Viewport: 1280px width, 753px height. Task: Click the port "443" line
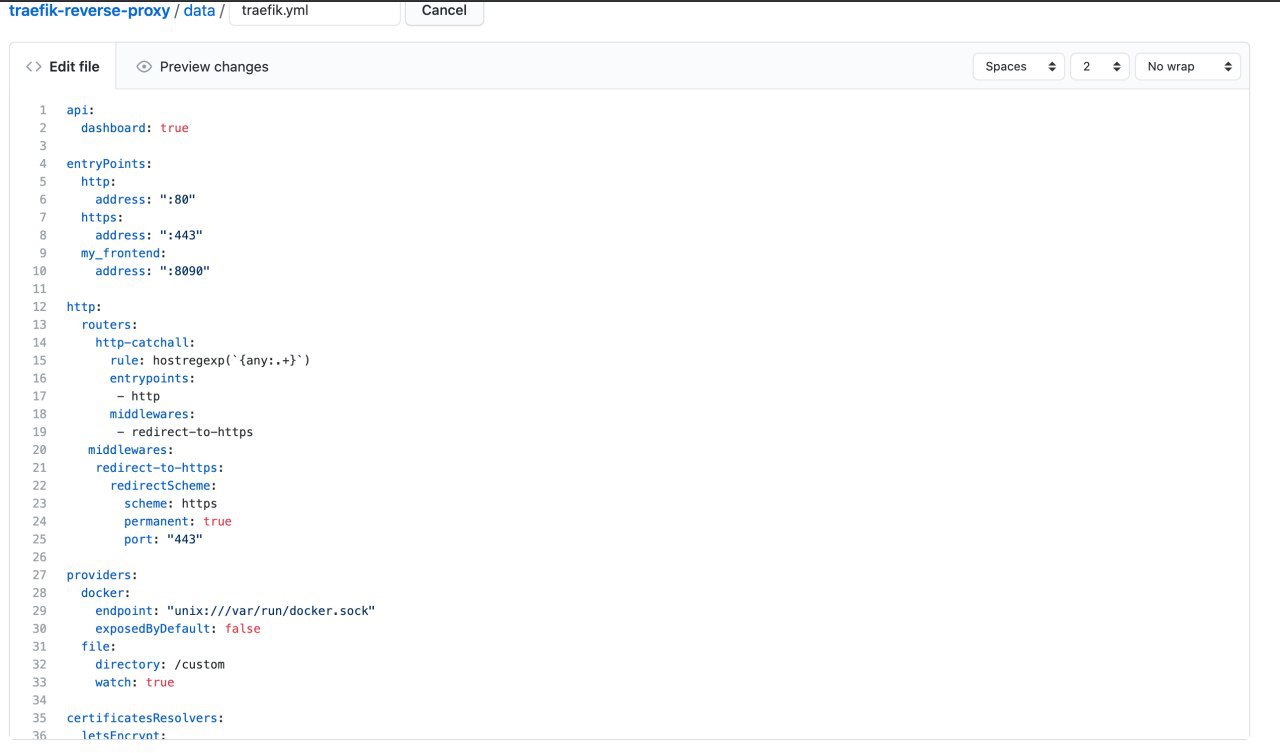click(x=163, y=539)
